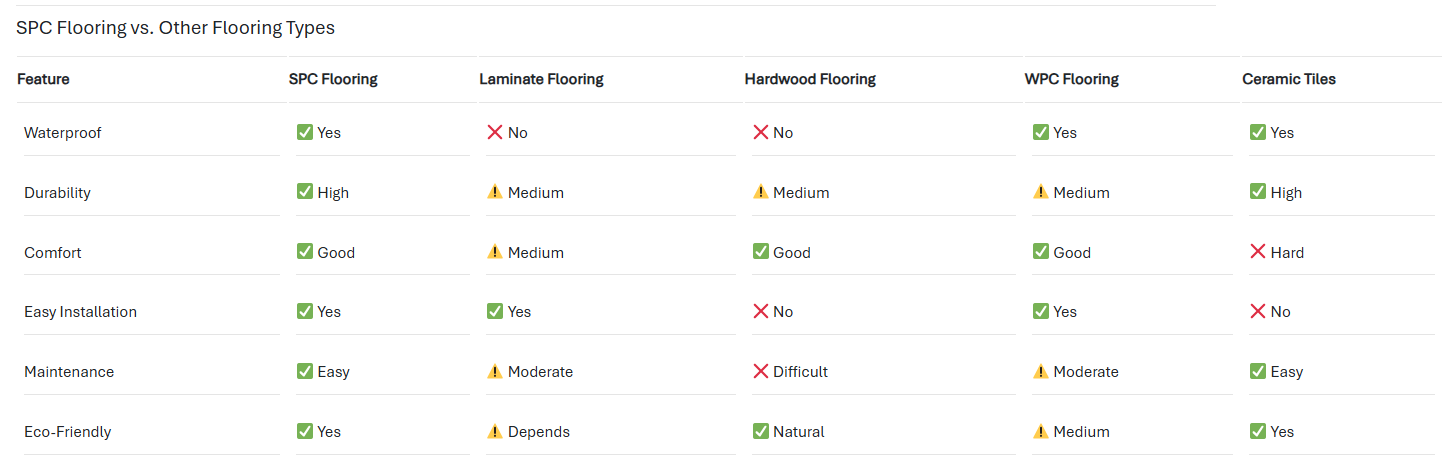Click warning icon in WPC Flooring Maintenance cell
The height and width of the screenshot is (467, 1452).
pyautogui.click(x=1040, y=371)
